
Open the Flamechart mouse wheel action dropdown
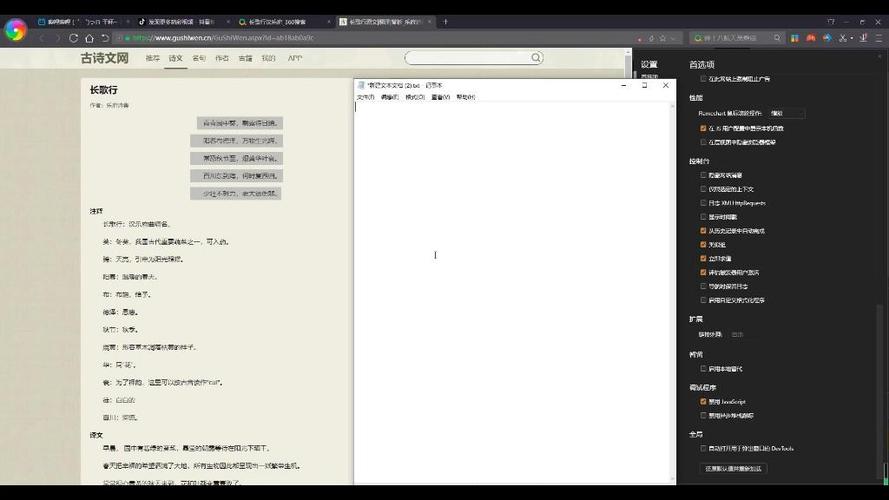[786, 113]
